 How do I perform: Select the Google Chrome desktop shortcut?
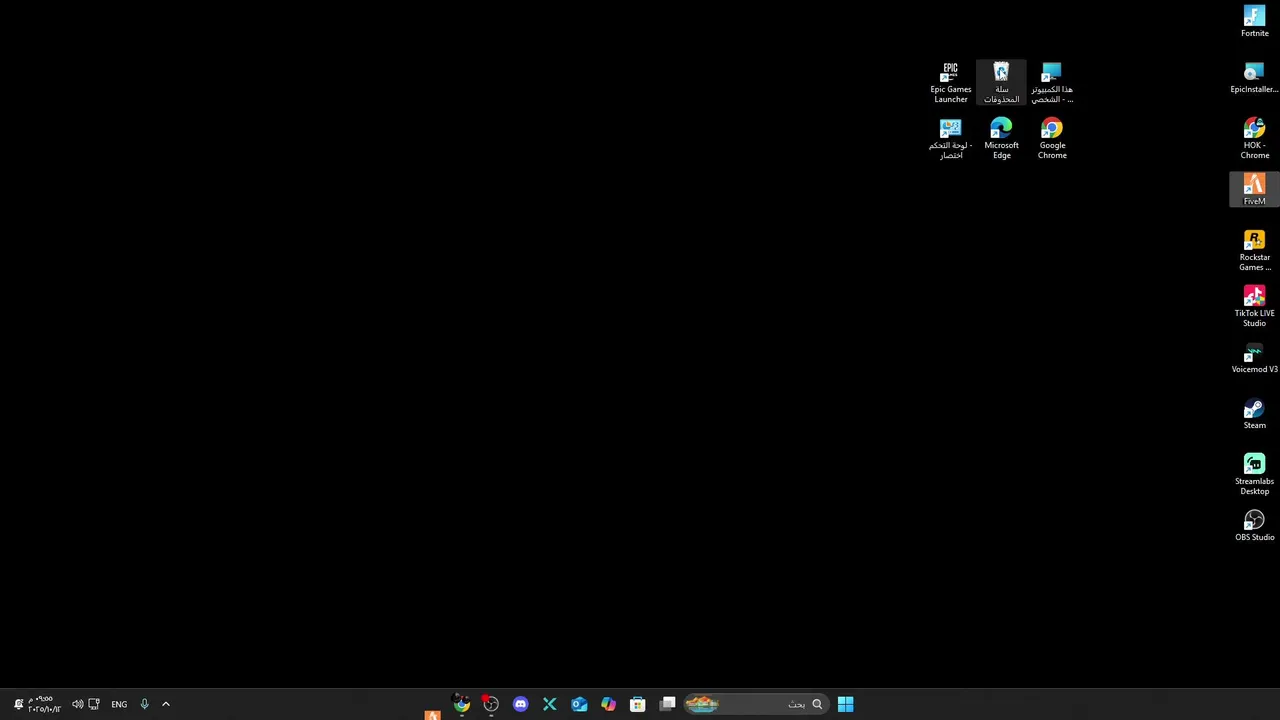click(x=1052, y=138)
